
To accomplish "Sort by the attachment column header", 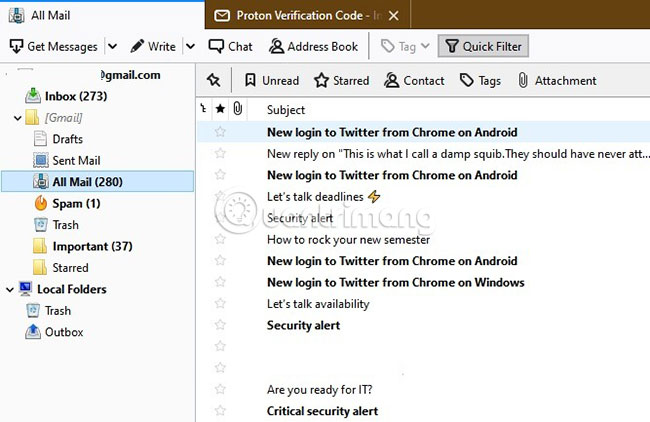I will (x=238, y=109).
